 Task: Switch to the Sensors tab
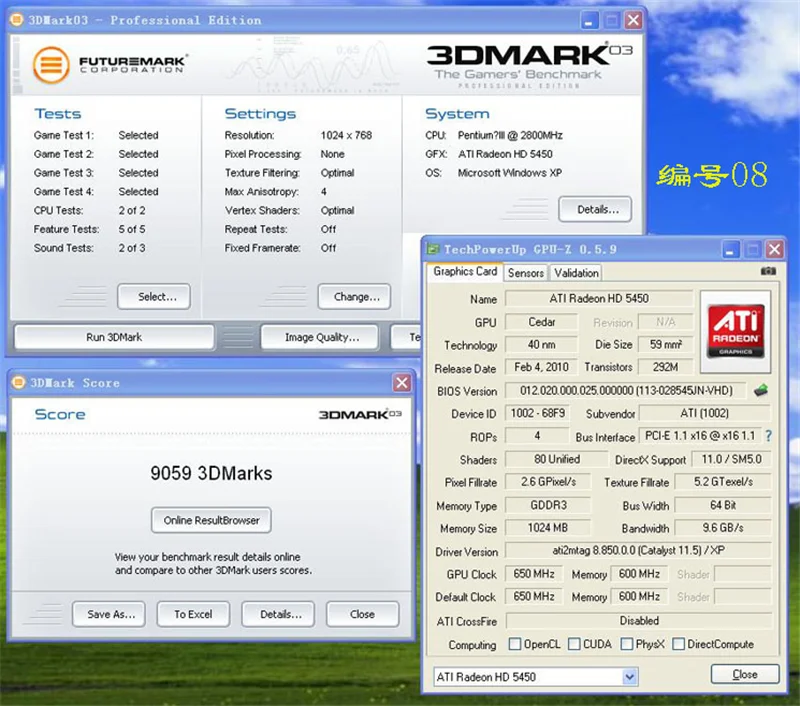(x=525, y=272)
